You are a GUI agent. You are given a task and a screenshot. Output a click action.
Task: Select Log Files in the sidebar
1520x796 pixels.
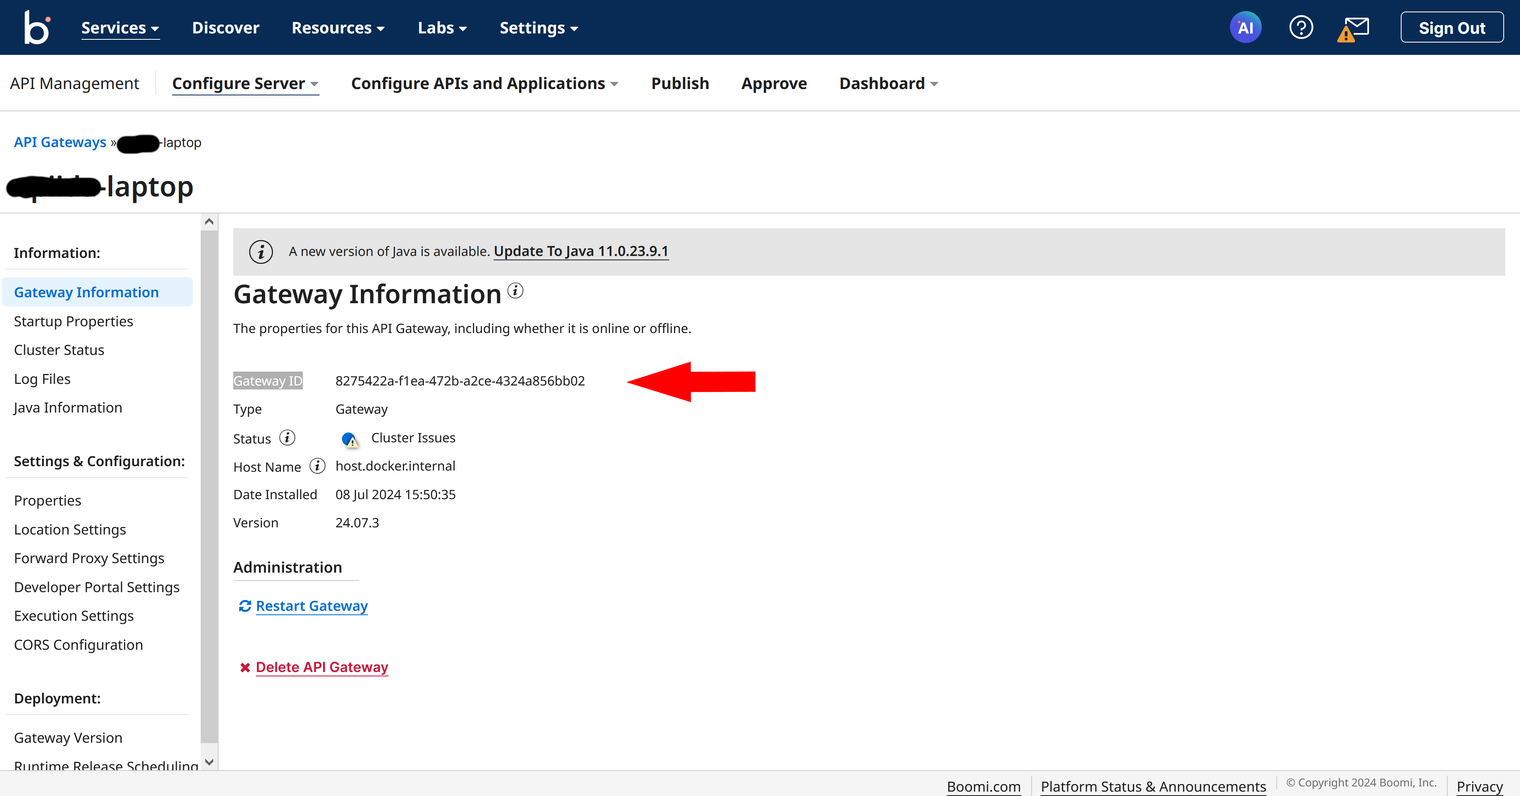(42, 378)
